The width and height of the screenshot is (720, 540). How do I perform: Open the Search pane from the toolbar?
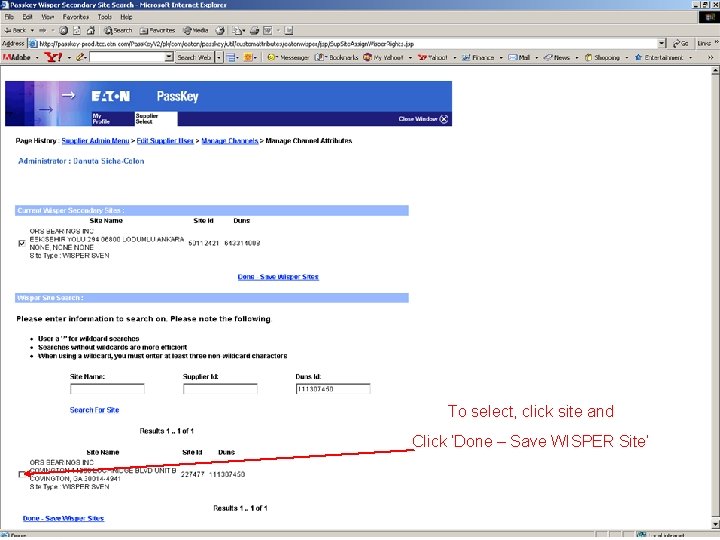[118, 30]
